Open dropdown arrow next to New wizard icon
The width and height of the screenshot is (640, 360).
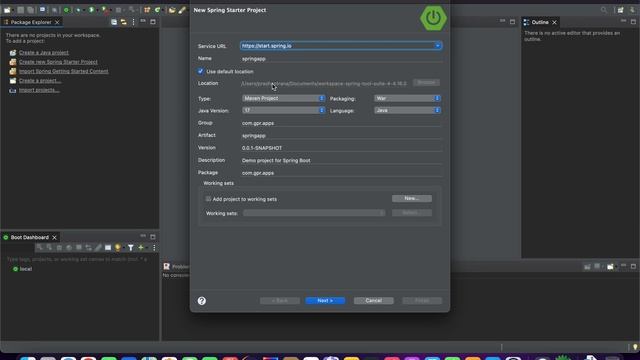pyautogui.click(x=13, y=10)
